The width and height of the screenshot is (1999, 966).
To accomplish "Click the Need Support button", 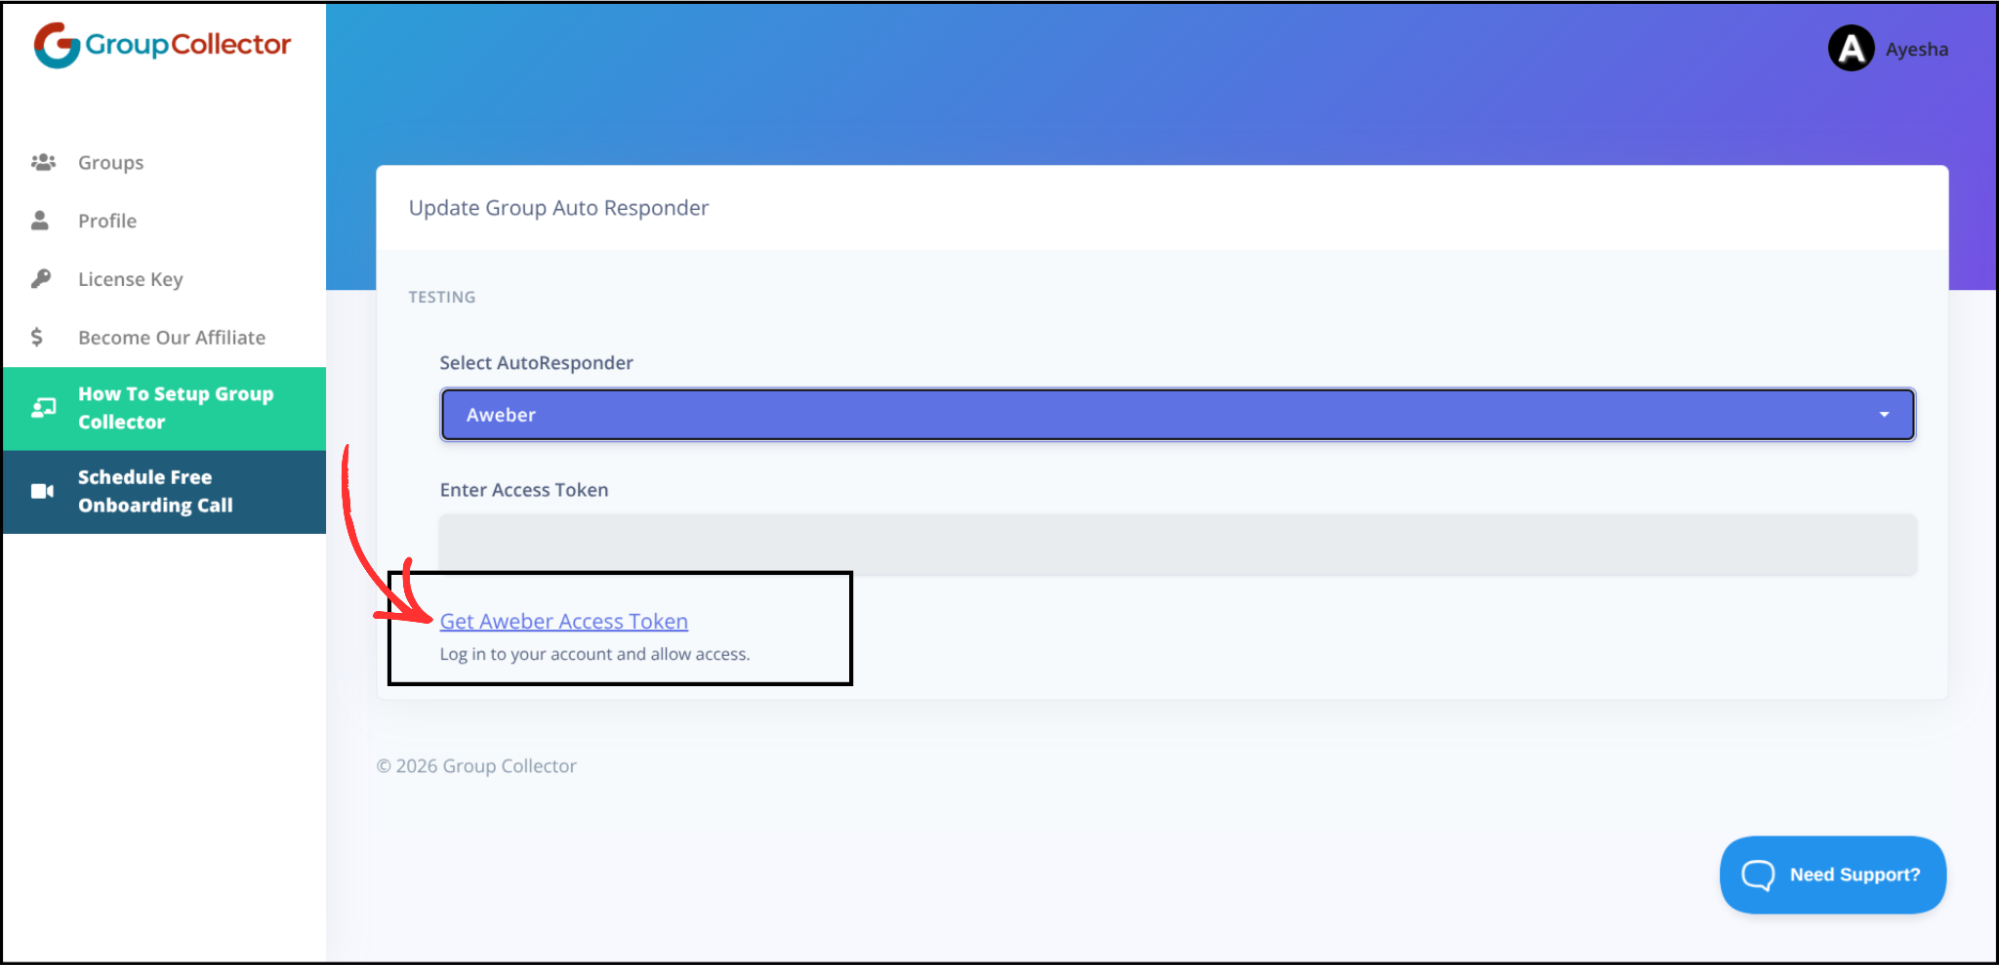I will click(x=1832, y=874).
